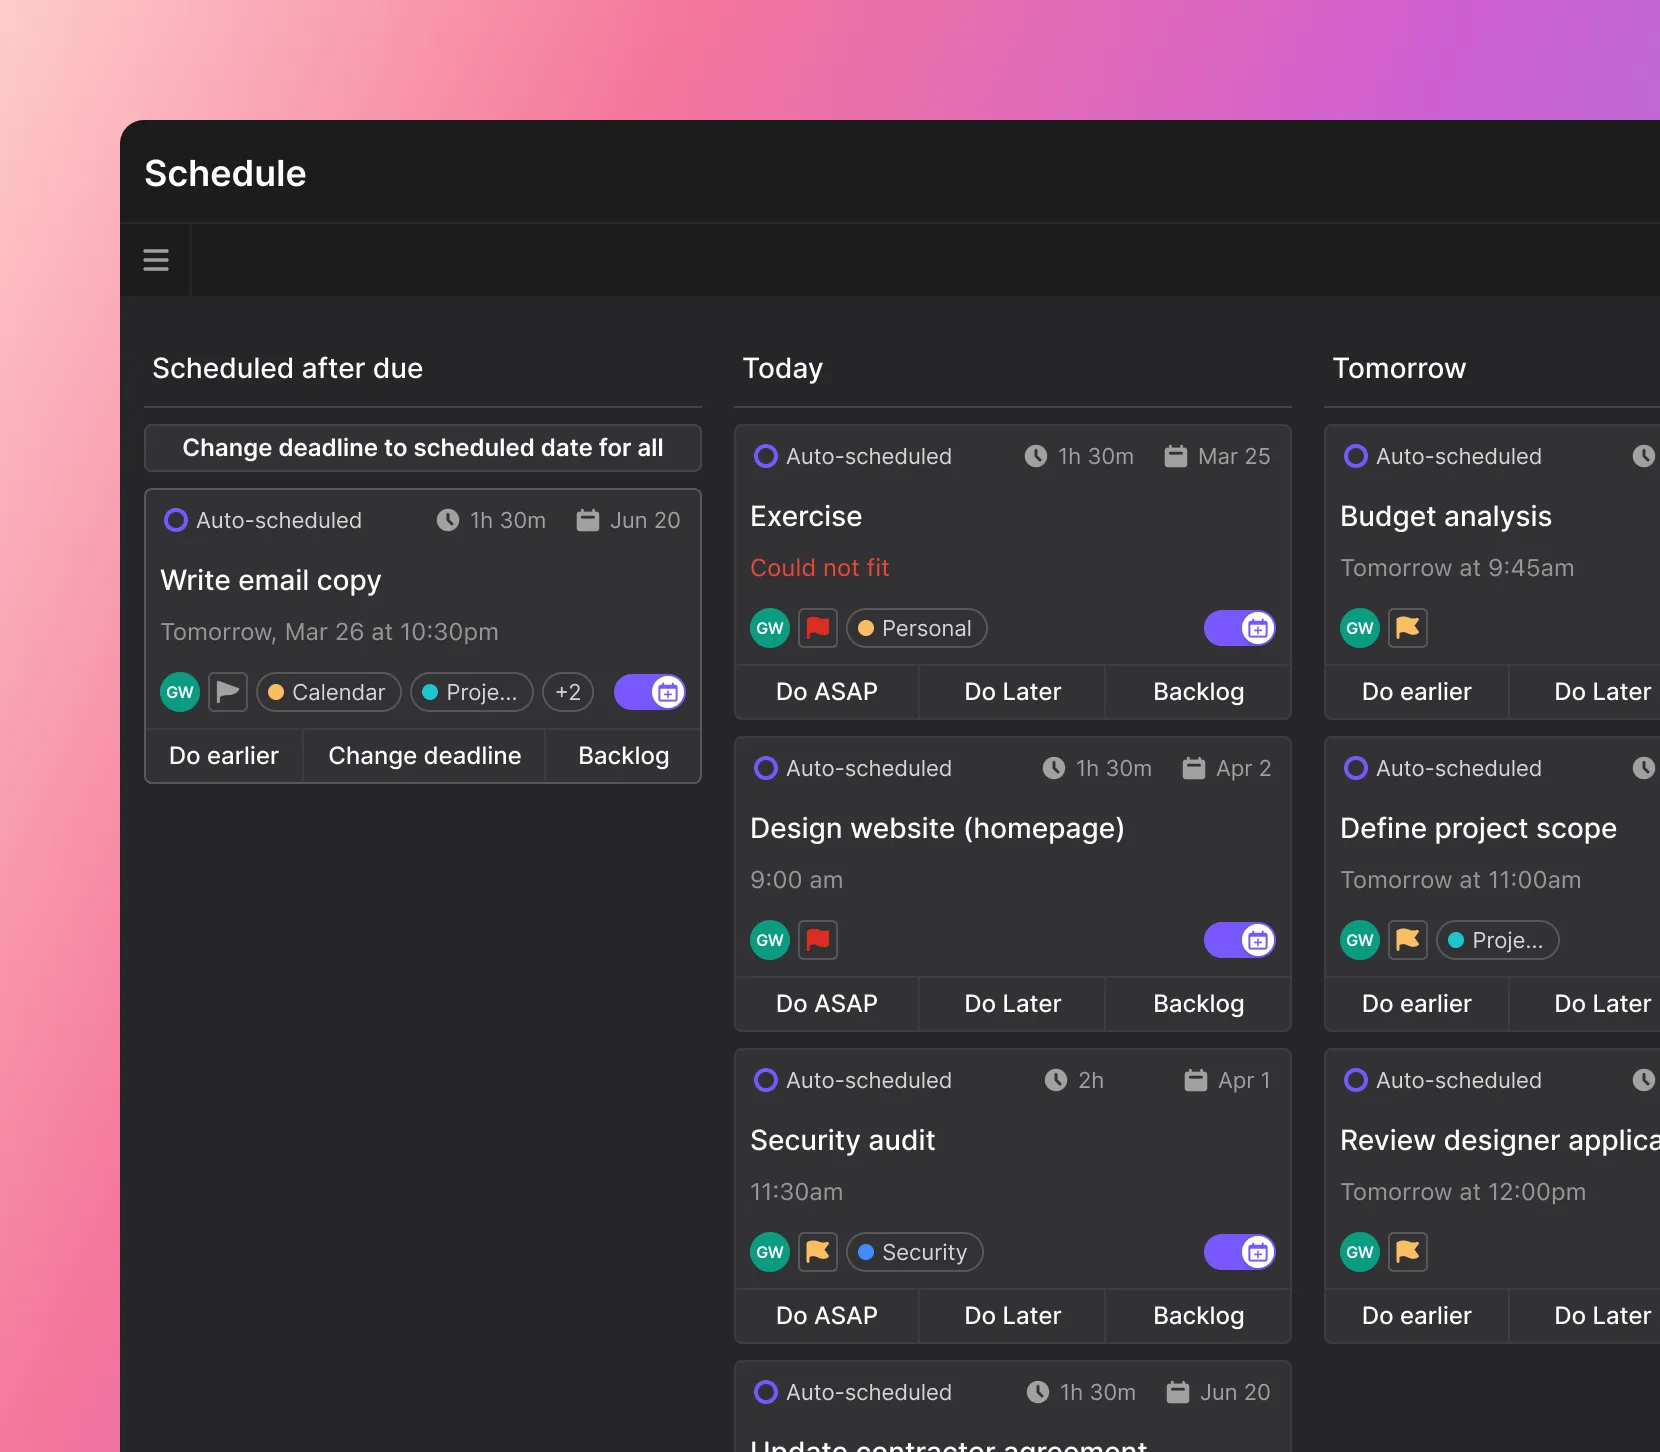Click Change deadline to scheduled date for all
The width and height of the screenshot is (1660, 1452).
coord(422,447)
